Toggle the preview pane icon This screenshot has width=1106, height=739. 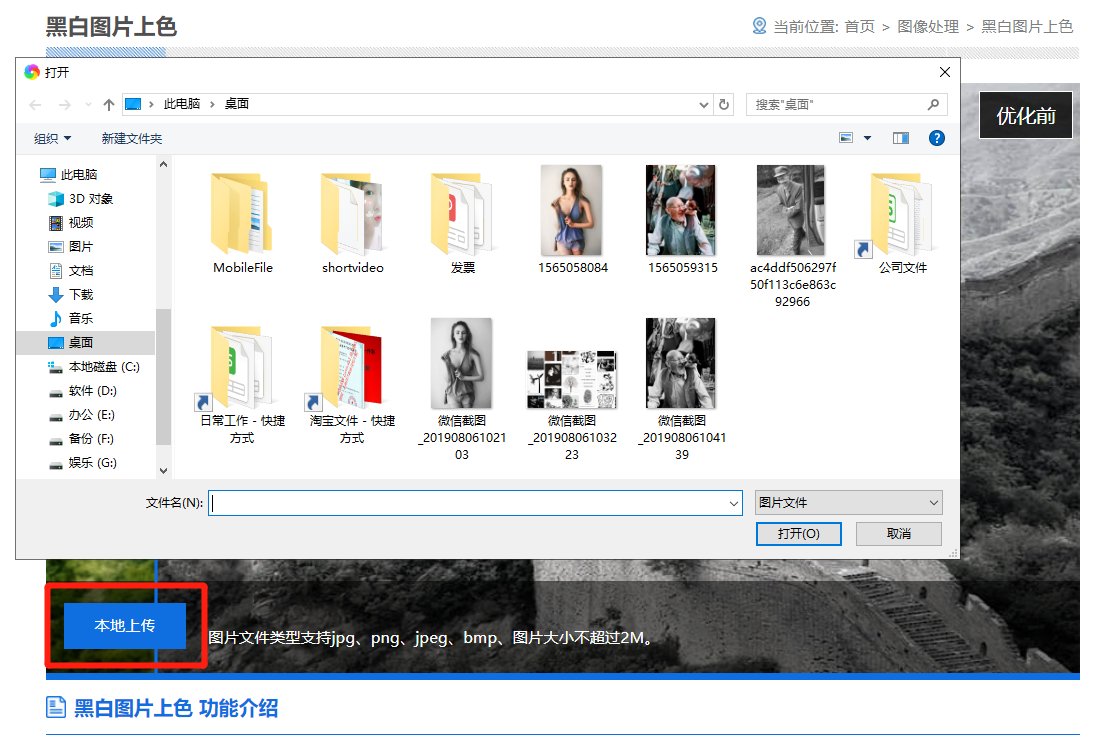(900, 138)
